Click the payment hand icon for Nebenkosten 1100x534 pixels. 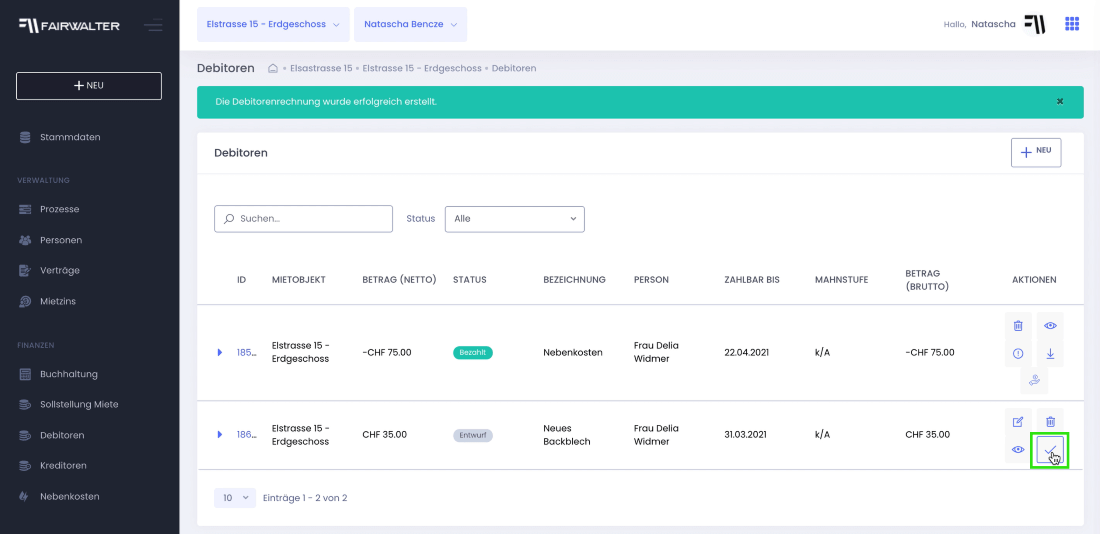click(x=1034, y=380)
